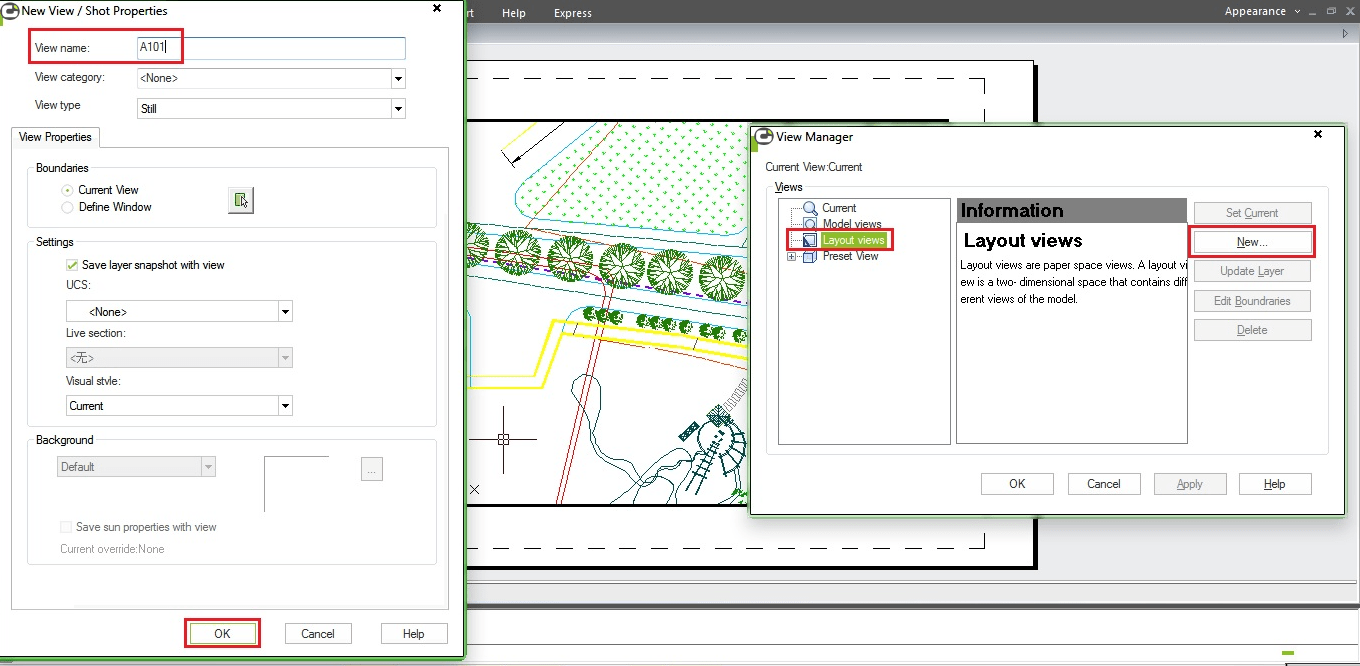Select the Current view tree icon
This screenshot has width=1360, height=666.
click(810, 208)
